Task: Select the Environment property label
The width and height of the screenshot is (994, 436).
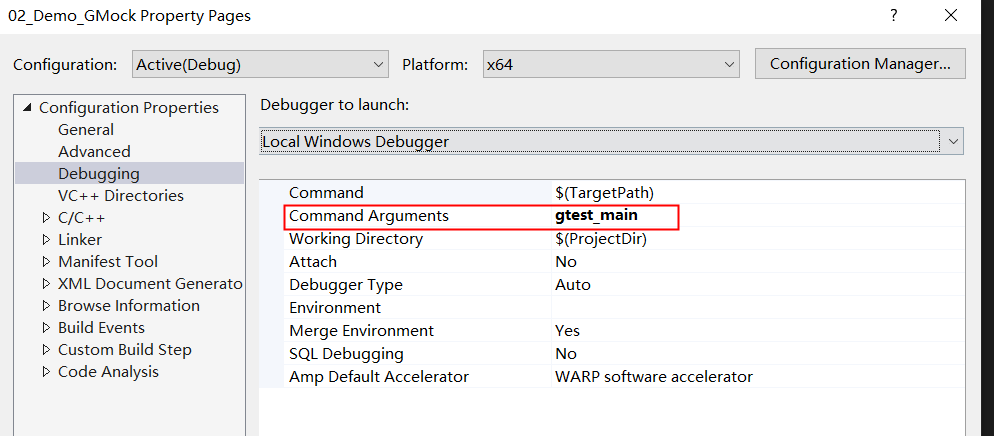Action: point(335,308)
